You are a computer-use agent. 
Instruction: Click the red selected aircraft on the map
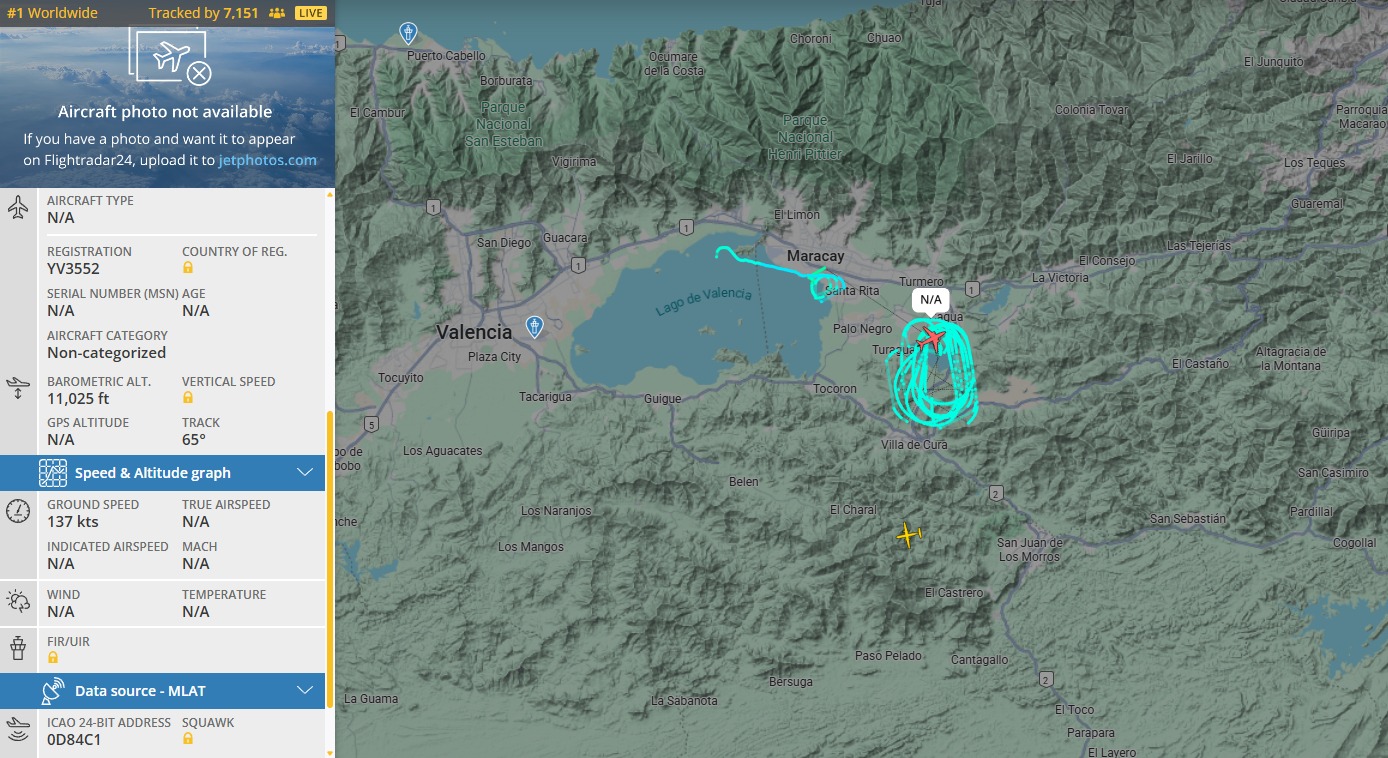(930, 338)
